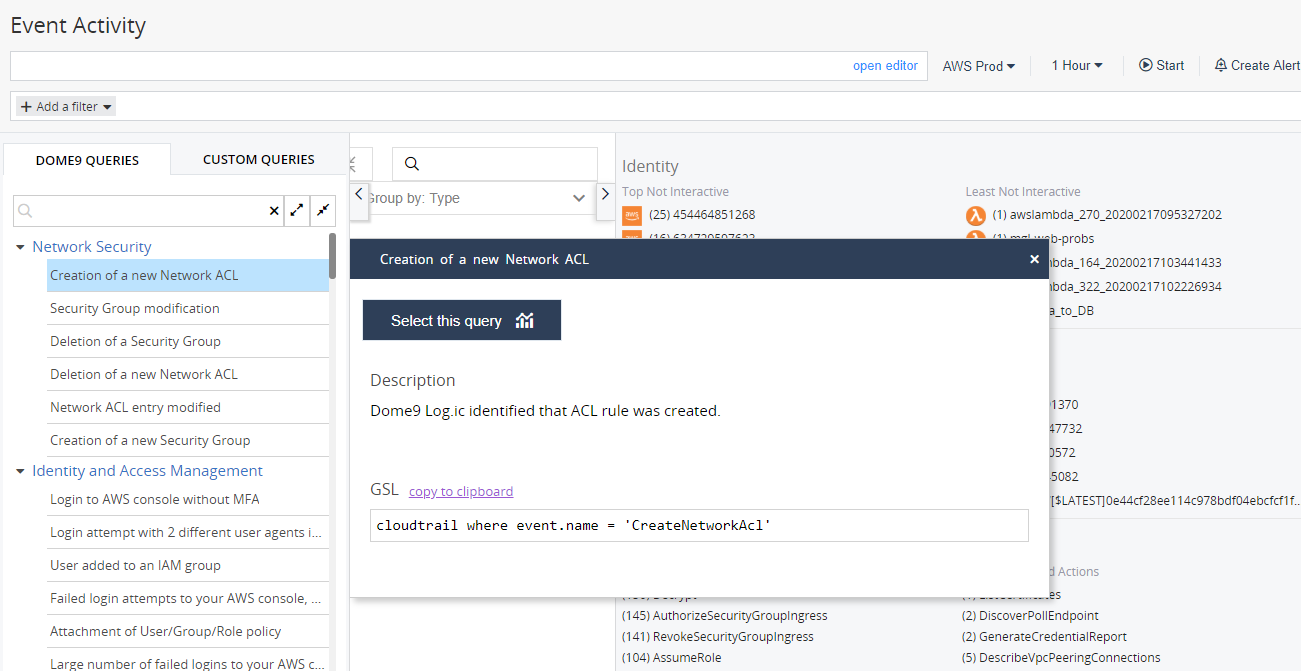Click the expand-all arrows icon in queries panel
Viewport: 1301px width, 671px height.
[297, 211]
